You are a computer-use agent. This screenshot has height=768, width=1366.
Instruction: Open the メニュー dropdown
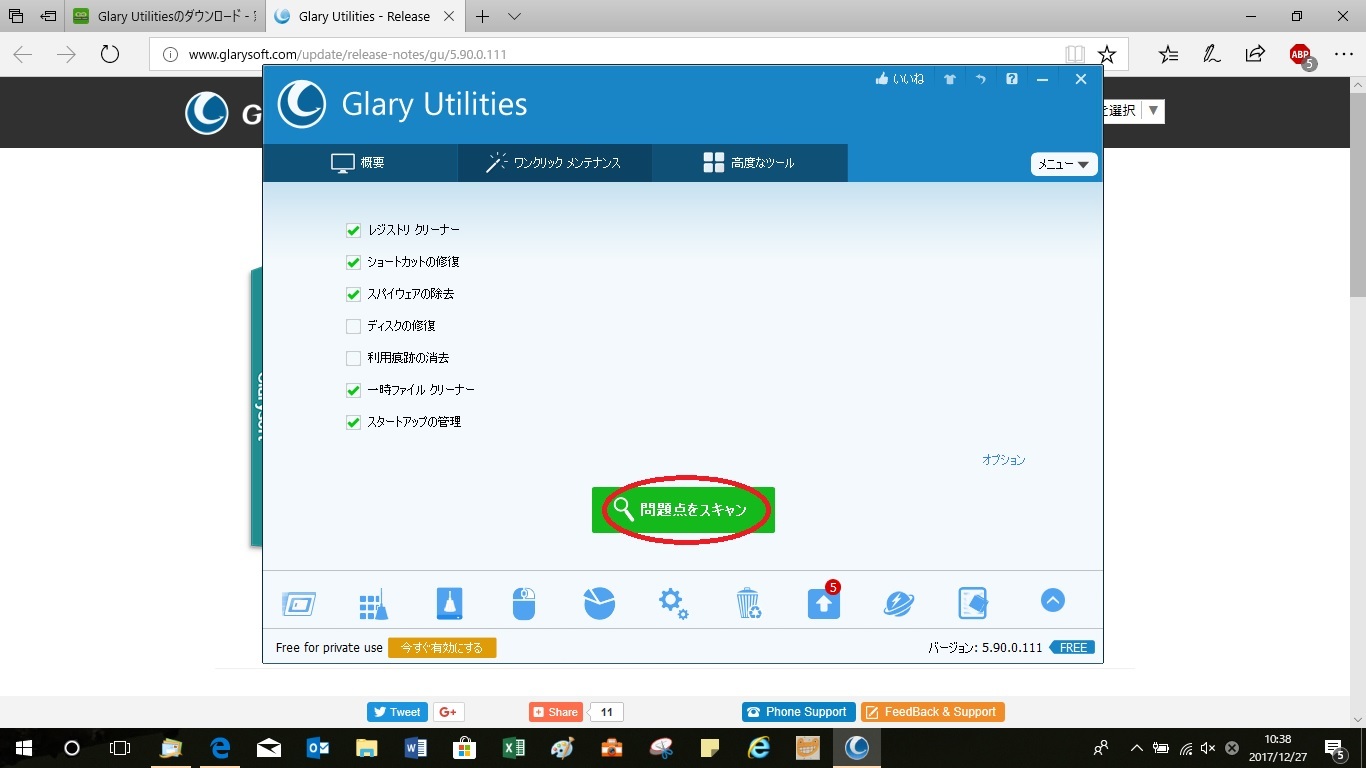[1064, 164]
